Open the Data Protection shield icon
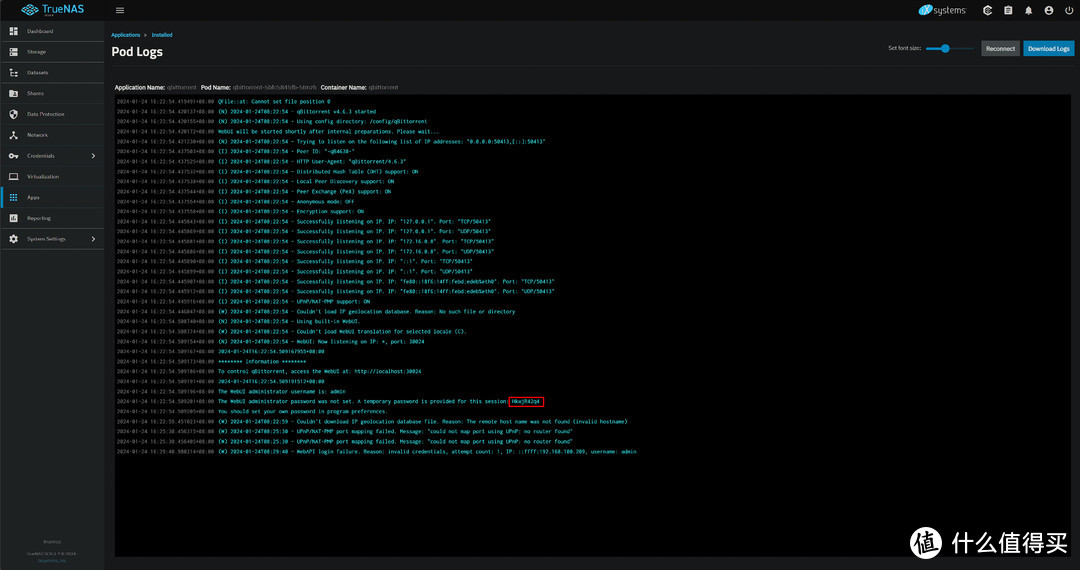1080x570 pixels. point(14,114)
